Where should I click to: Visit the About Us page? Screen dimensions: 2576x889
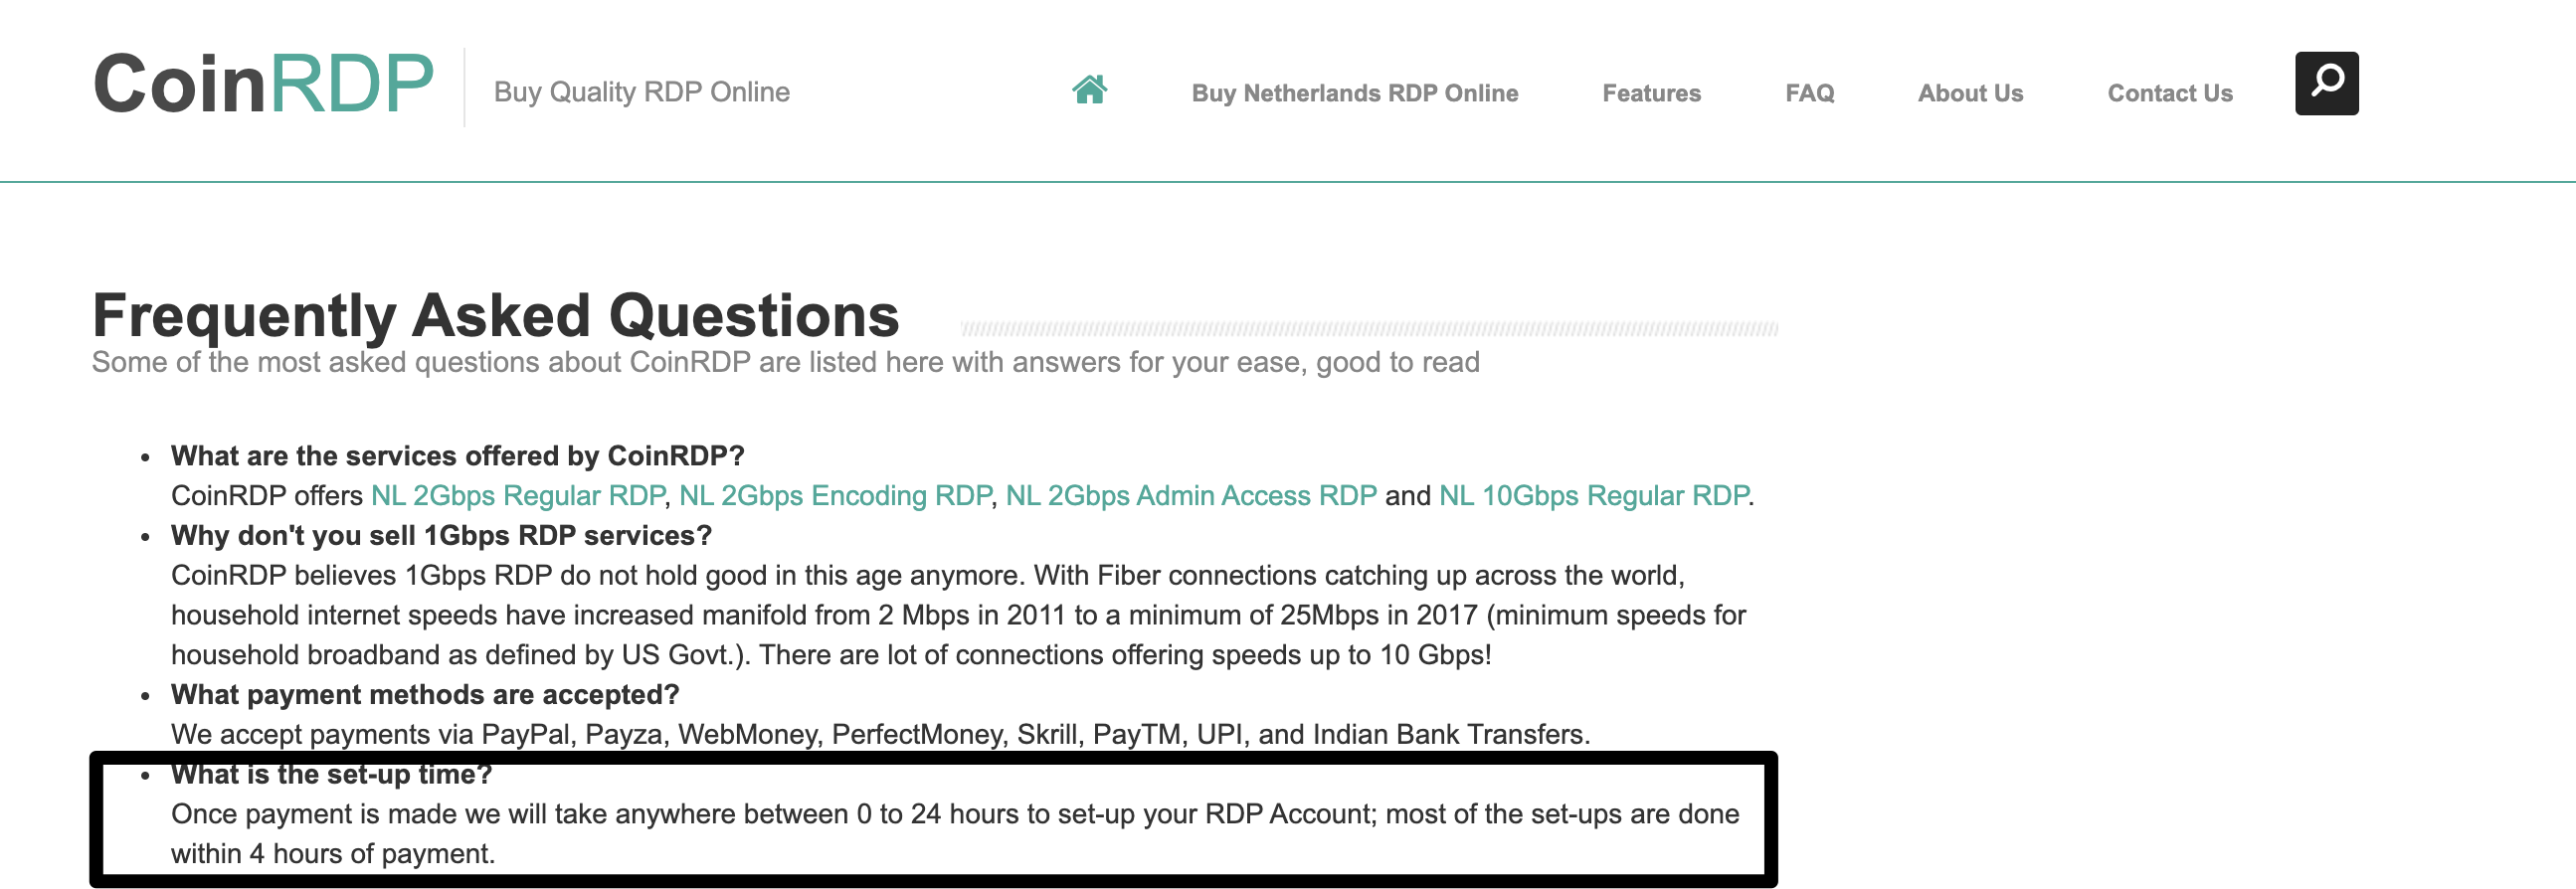point(1970,93)
